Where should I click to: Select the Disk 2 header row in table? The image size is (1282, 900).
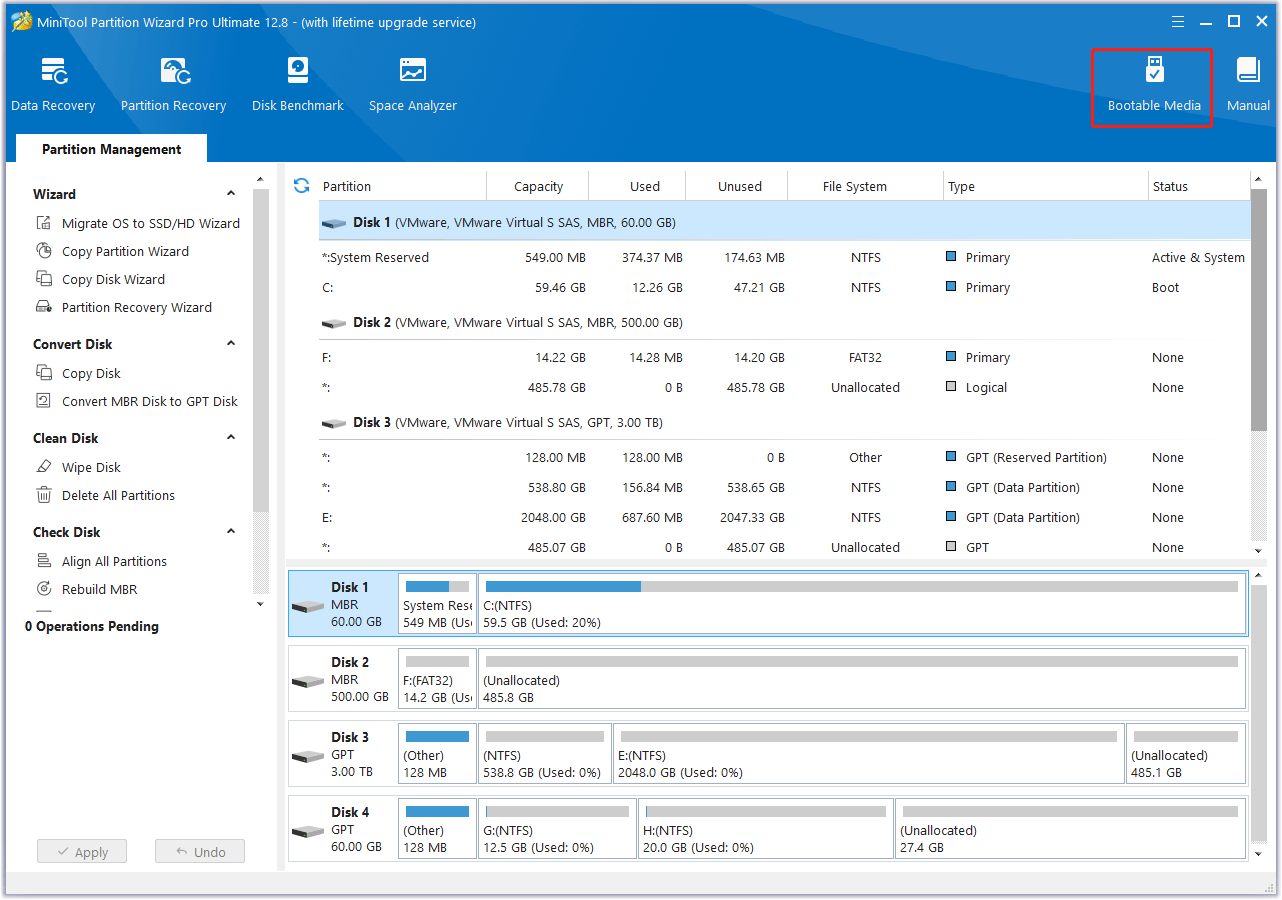(x=784, y=323)
